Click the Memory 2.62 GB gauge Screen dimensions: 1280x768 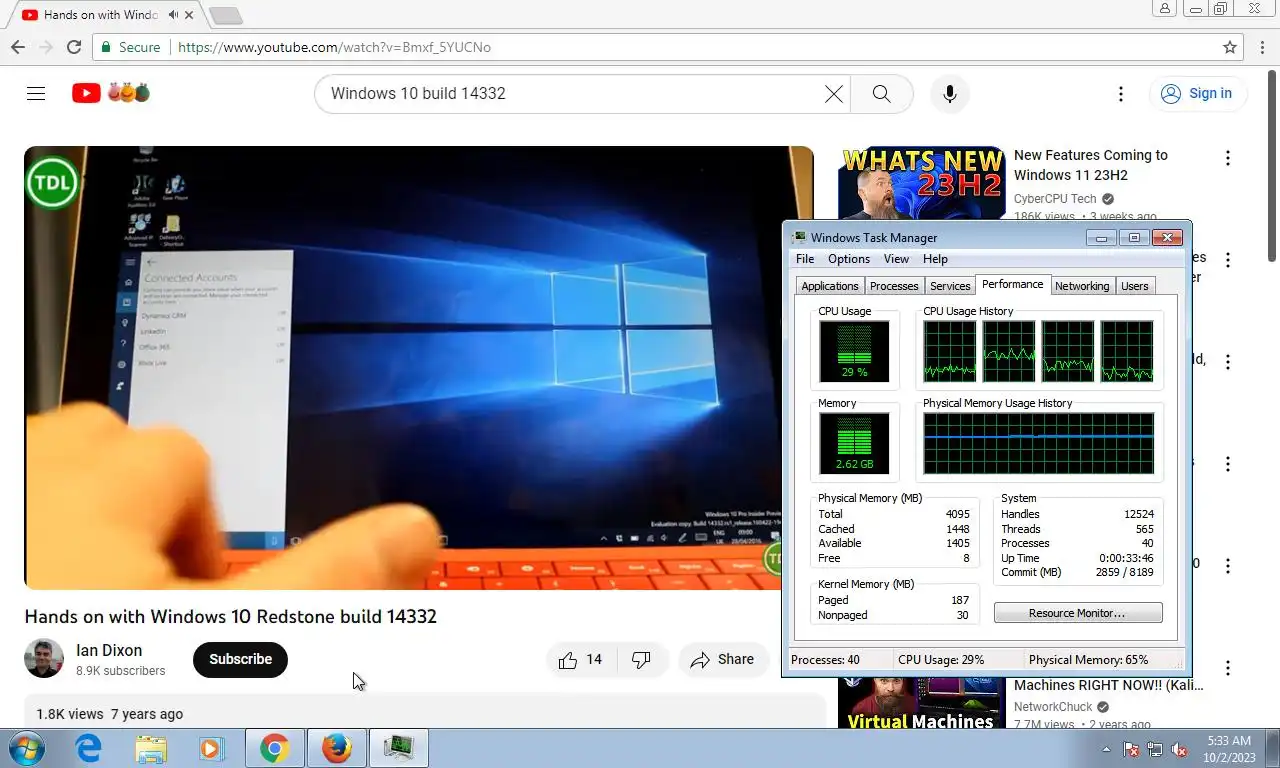click(854, 443)
